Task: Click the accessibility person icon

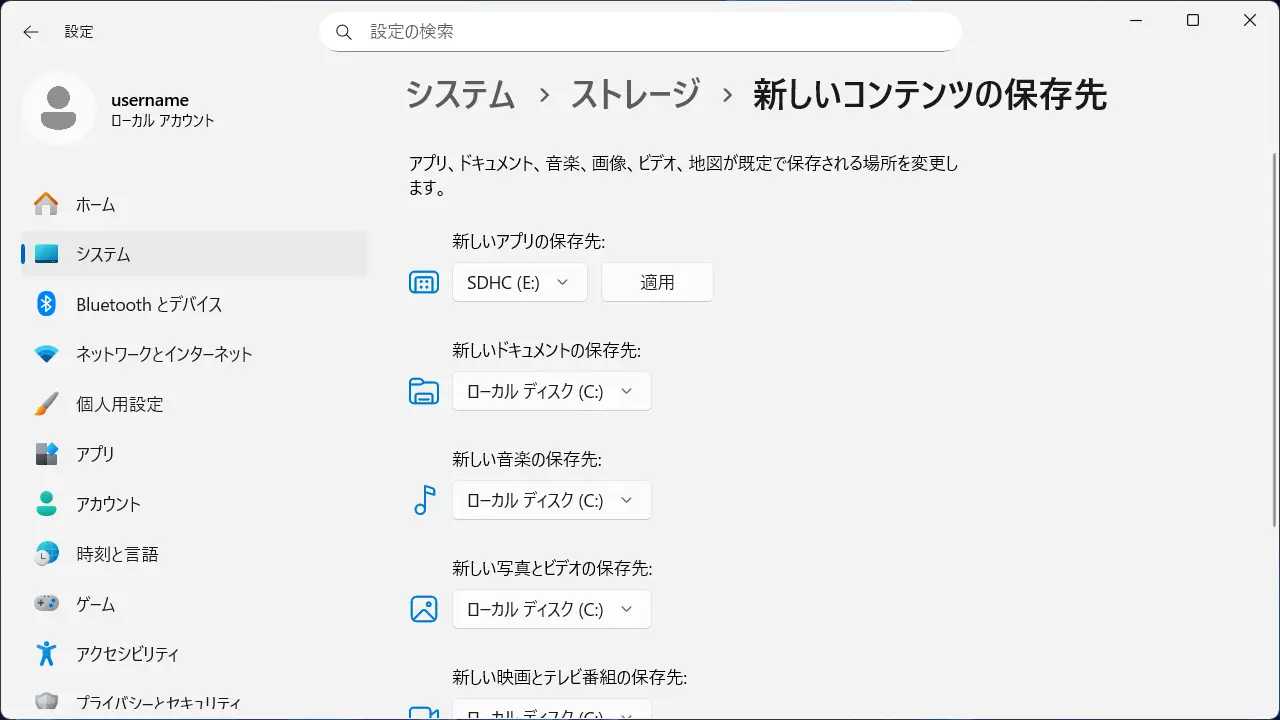Action: [x=46, y=654]
